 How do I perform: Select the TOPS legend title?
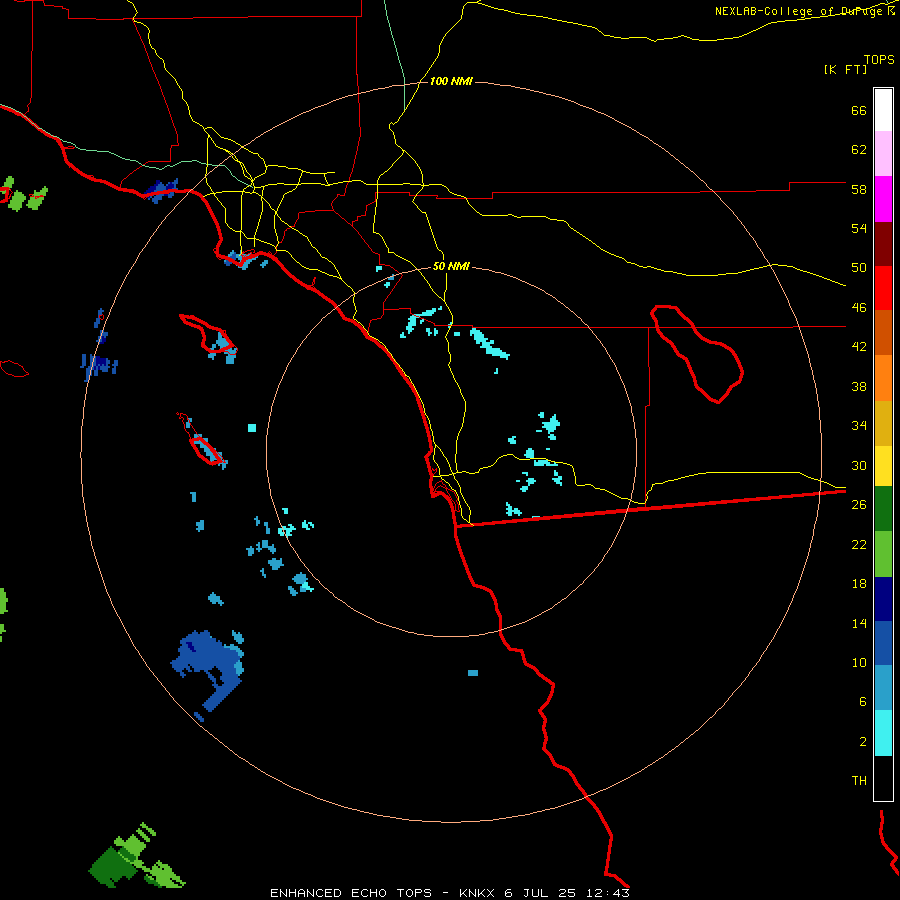[879, 59]
